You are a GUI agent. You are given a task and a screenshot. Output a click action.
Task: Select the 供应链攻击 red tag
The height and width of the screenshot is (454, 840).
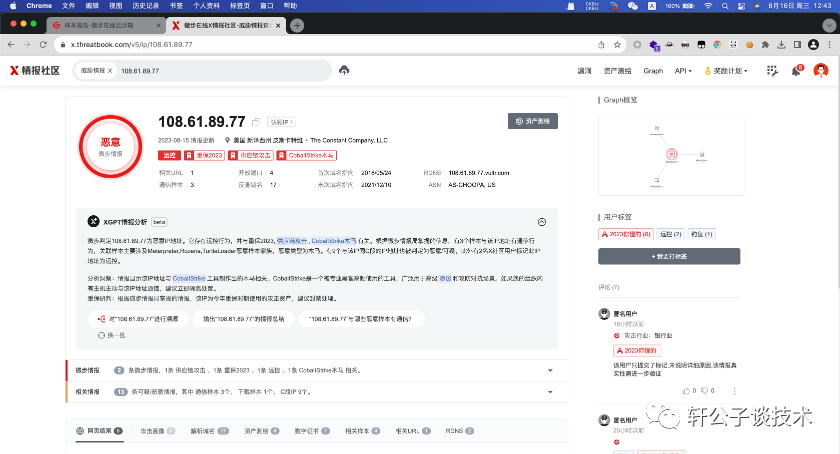[x=251, y=155]
